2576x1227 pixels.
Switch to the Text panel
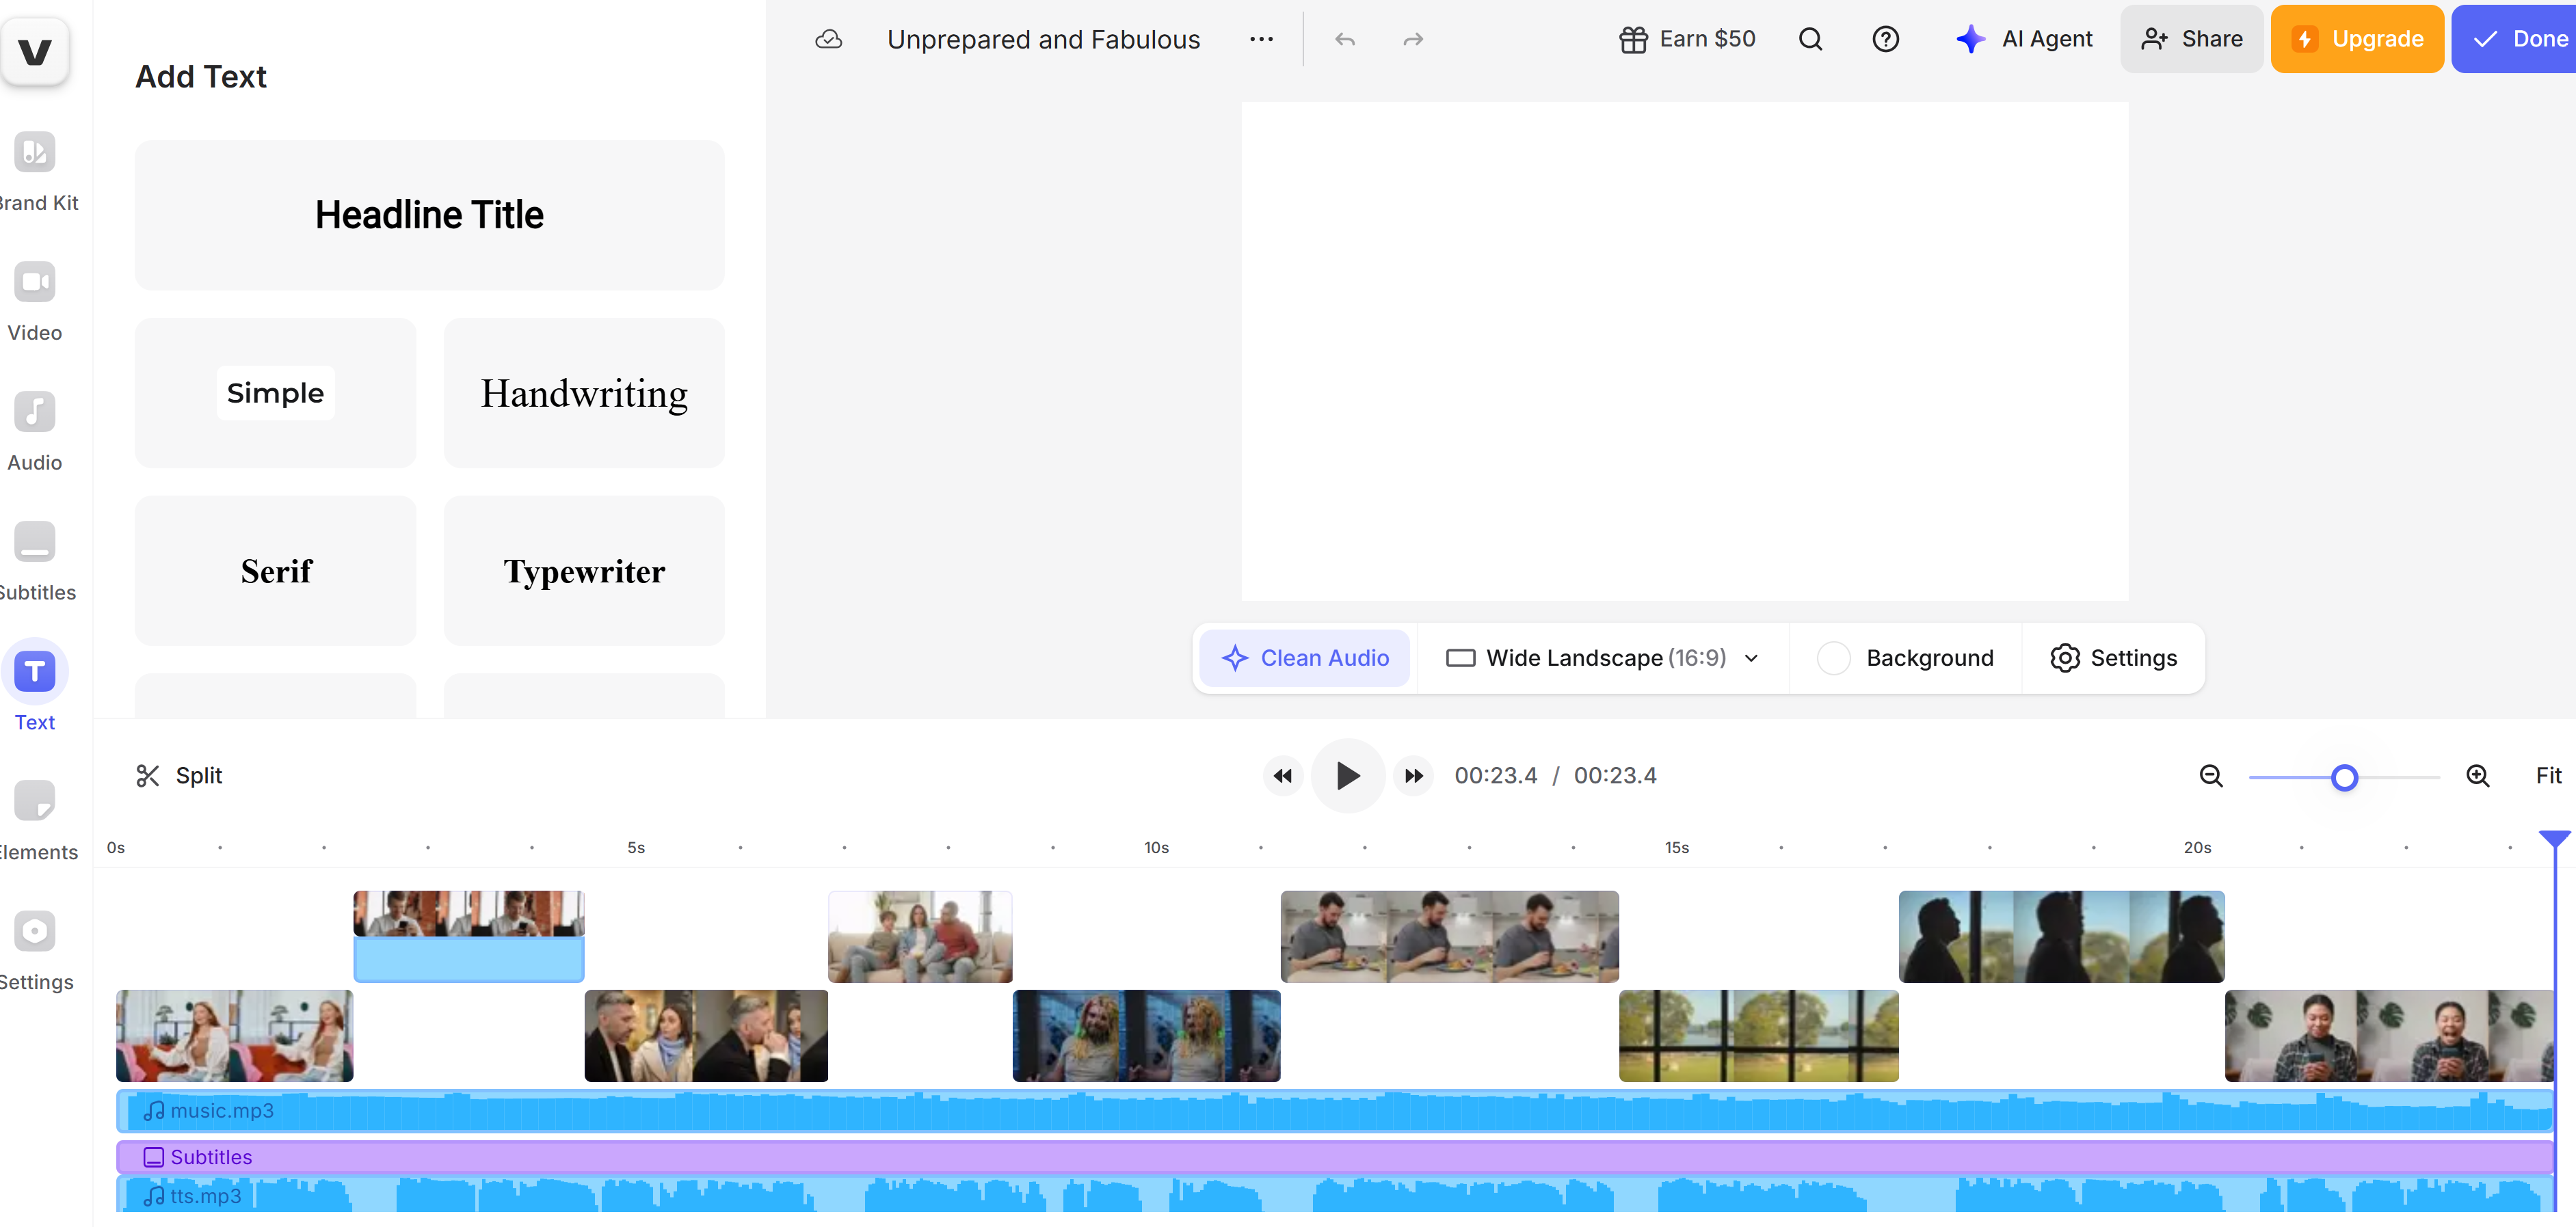pyautogui.click(x=35, y=690)
